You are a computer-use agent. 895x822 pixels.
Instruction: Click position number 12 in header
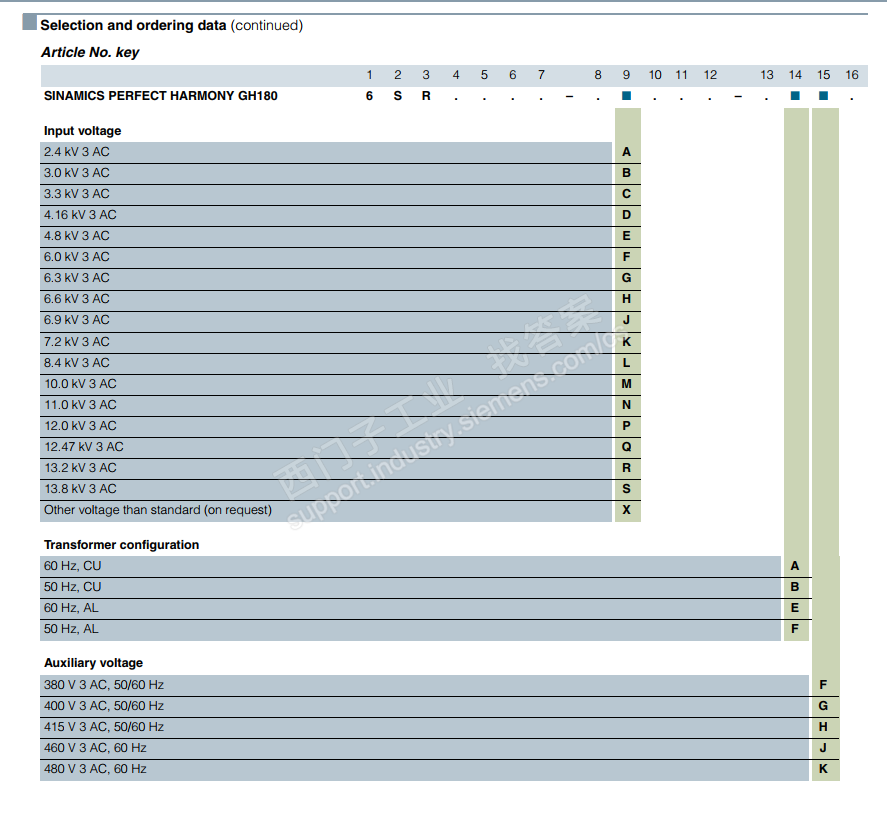[x=710, y=75]
